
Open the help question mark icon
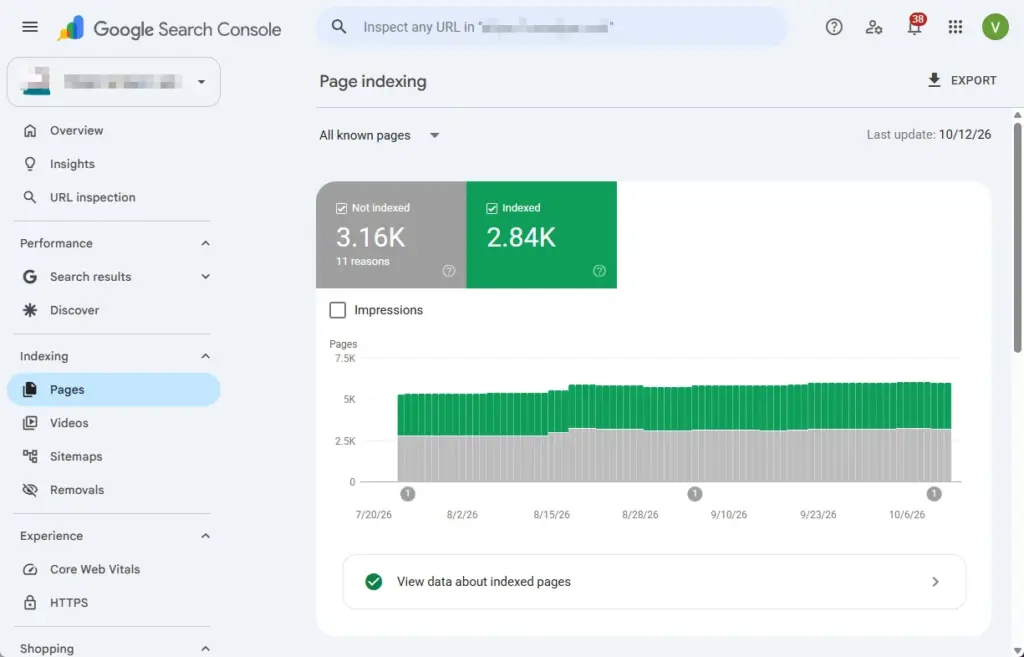point(834,27)
